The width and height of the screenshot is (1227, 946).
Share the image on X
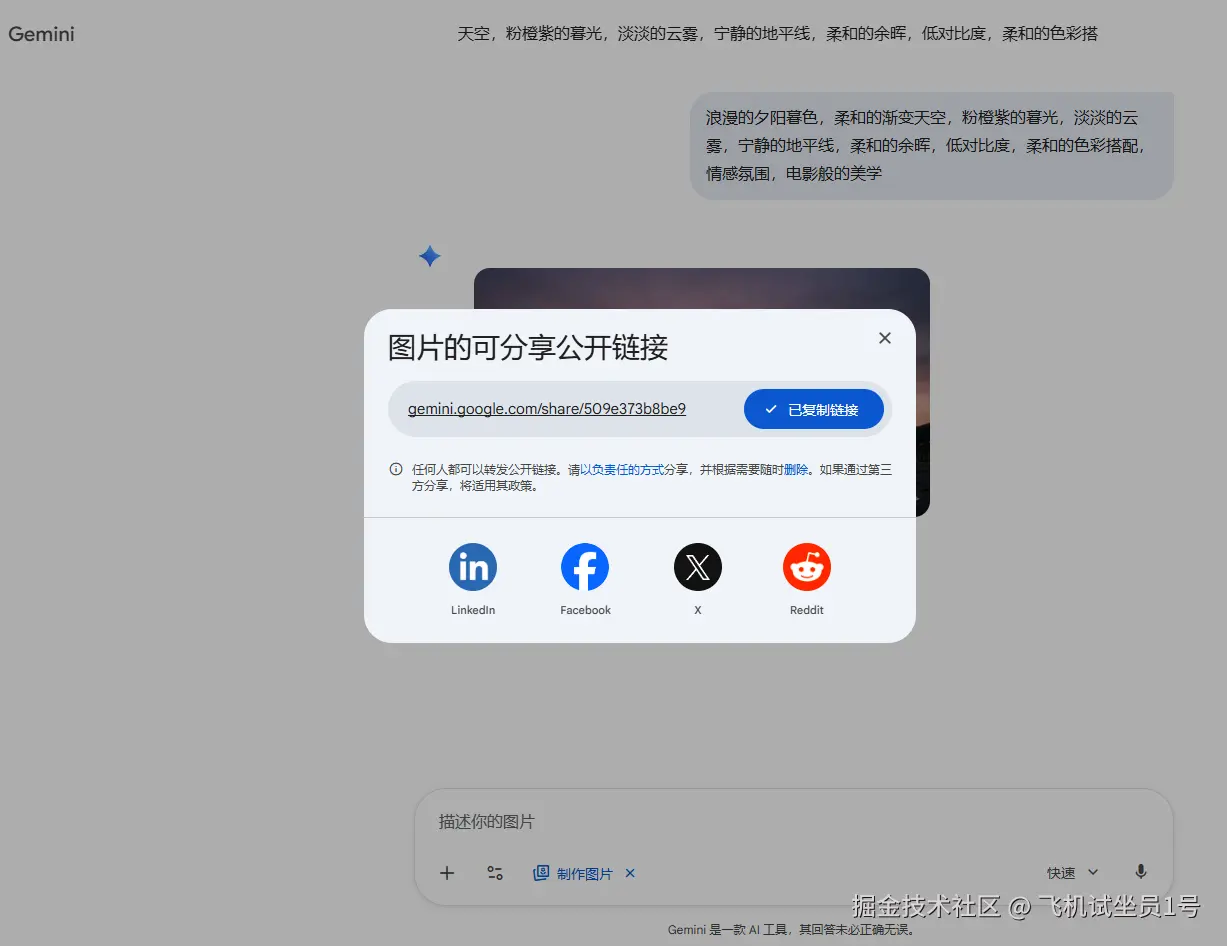pyautogui.click(x=697, y=566)
